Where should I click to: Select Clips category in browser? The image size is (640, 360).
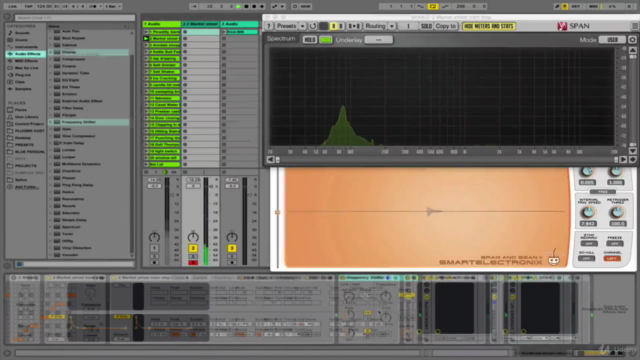point(20,82)
